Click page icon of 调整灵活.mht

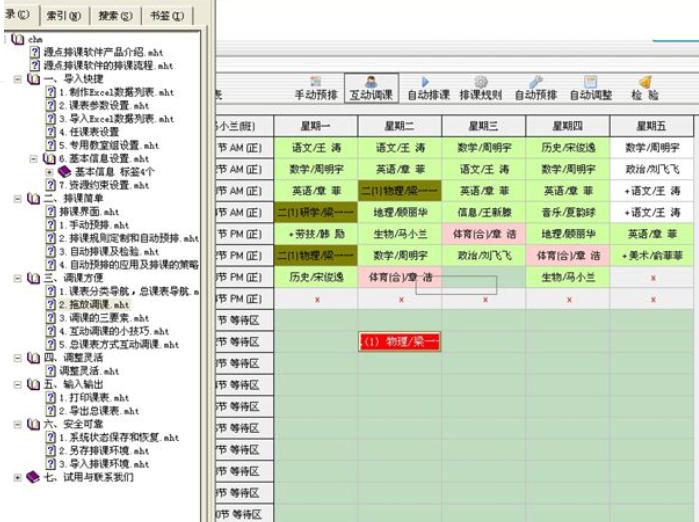coord(51,371)
